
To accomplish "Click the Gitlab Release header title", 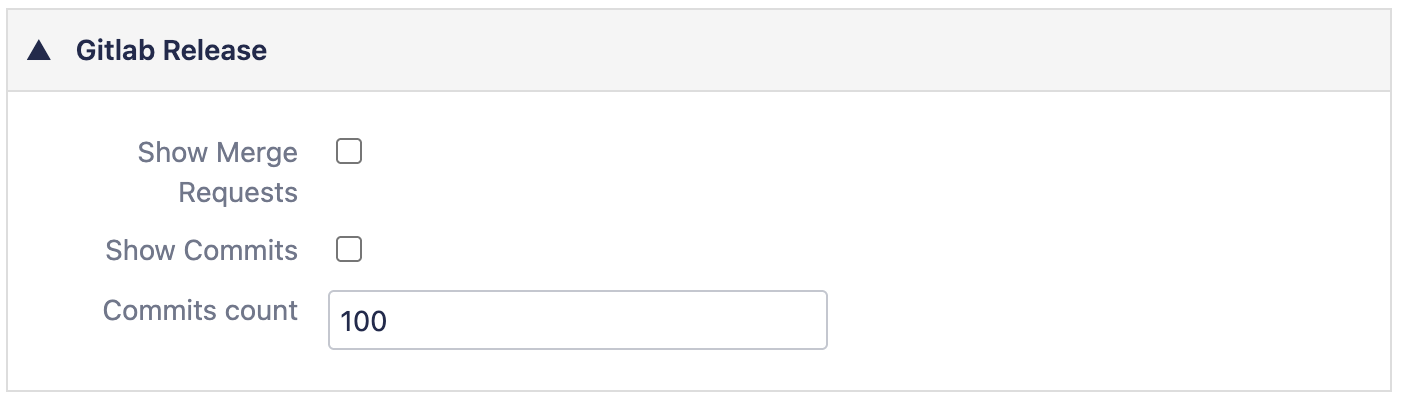I will 171,50.
